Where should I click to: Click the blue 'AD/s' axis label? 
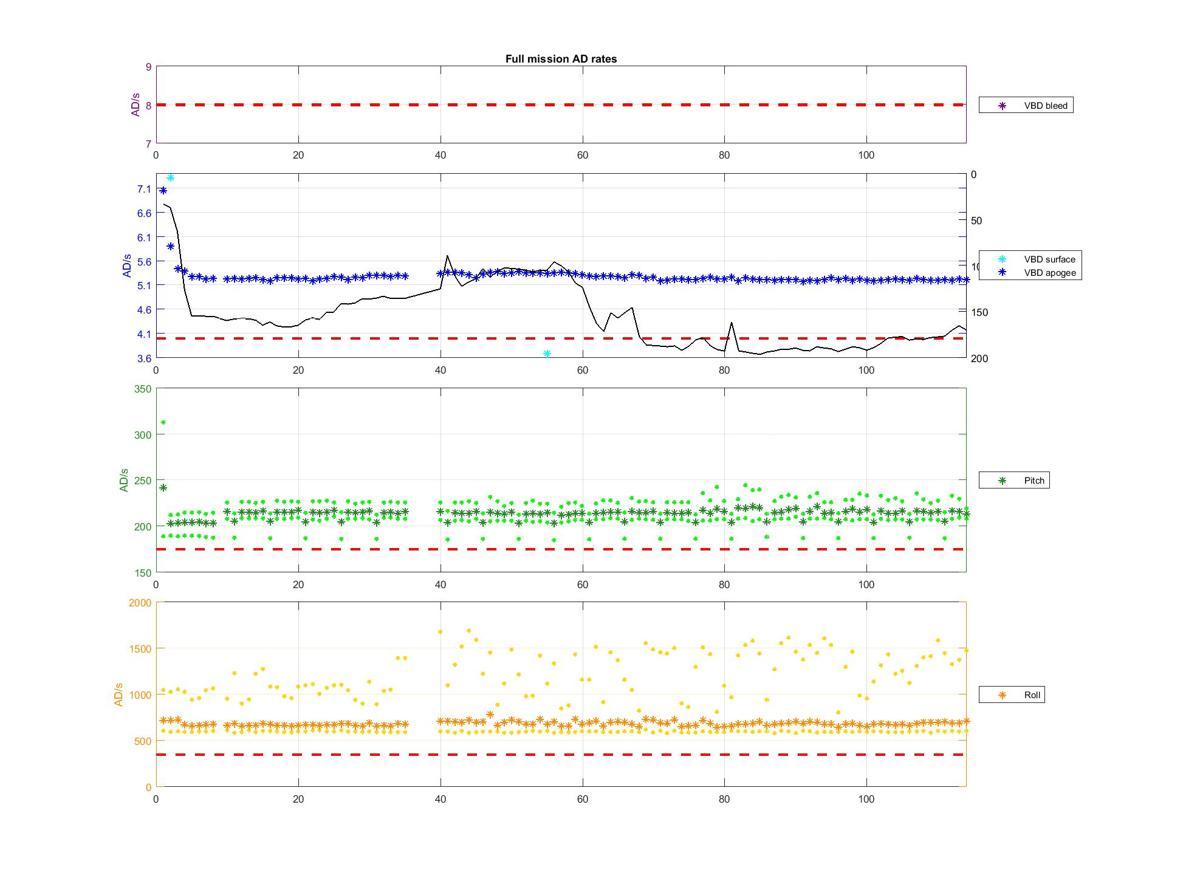coord(127,266)
